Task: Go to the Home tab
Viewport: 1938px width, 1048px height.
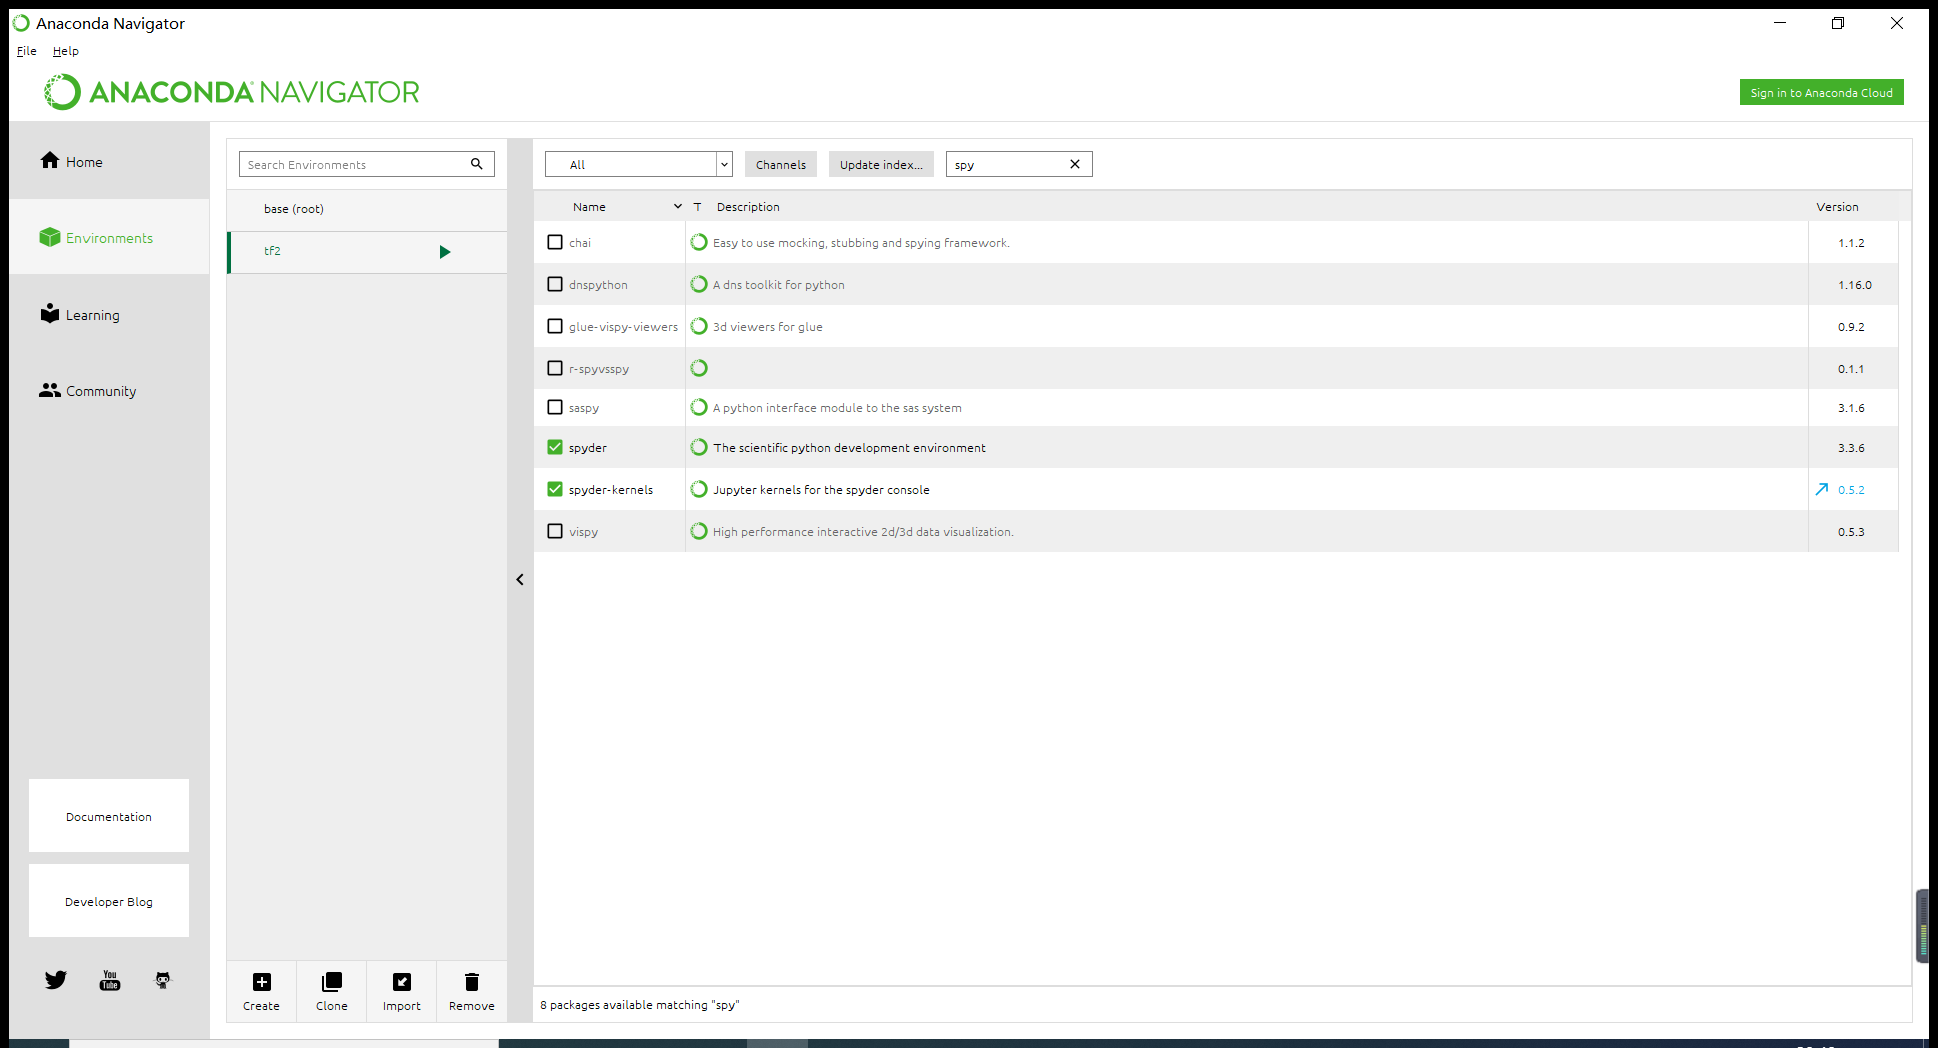Action: tap(110, 161)
